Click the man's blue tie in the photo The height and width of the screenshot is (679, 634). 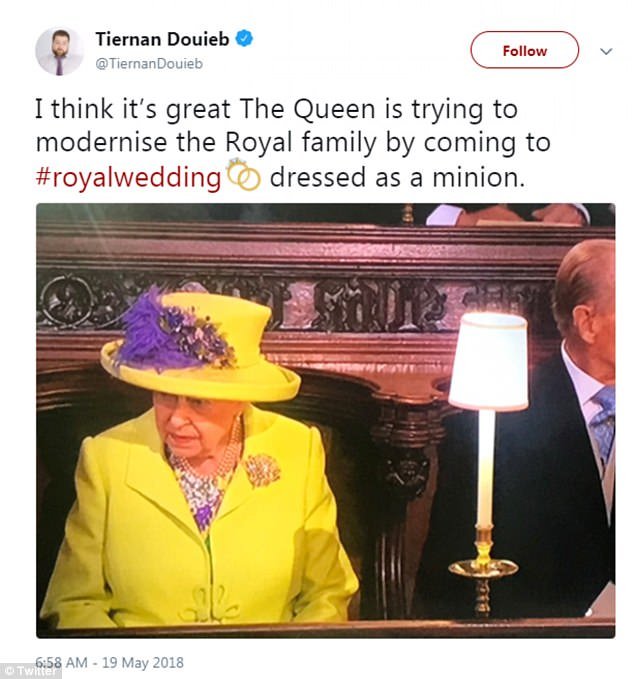pyautogui.click(x=603, y=424)
